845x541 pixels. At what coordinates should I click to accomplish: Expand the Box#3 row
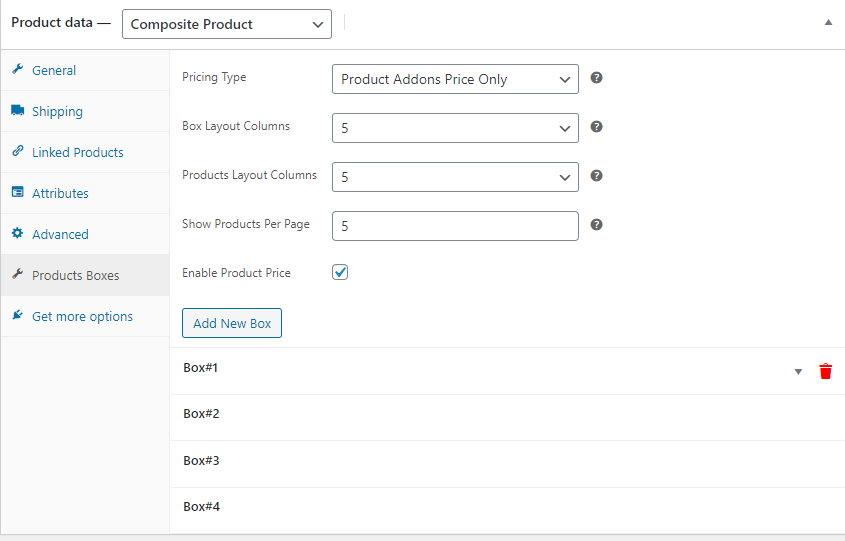[x=507, y=464]
